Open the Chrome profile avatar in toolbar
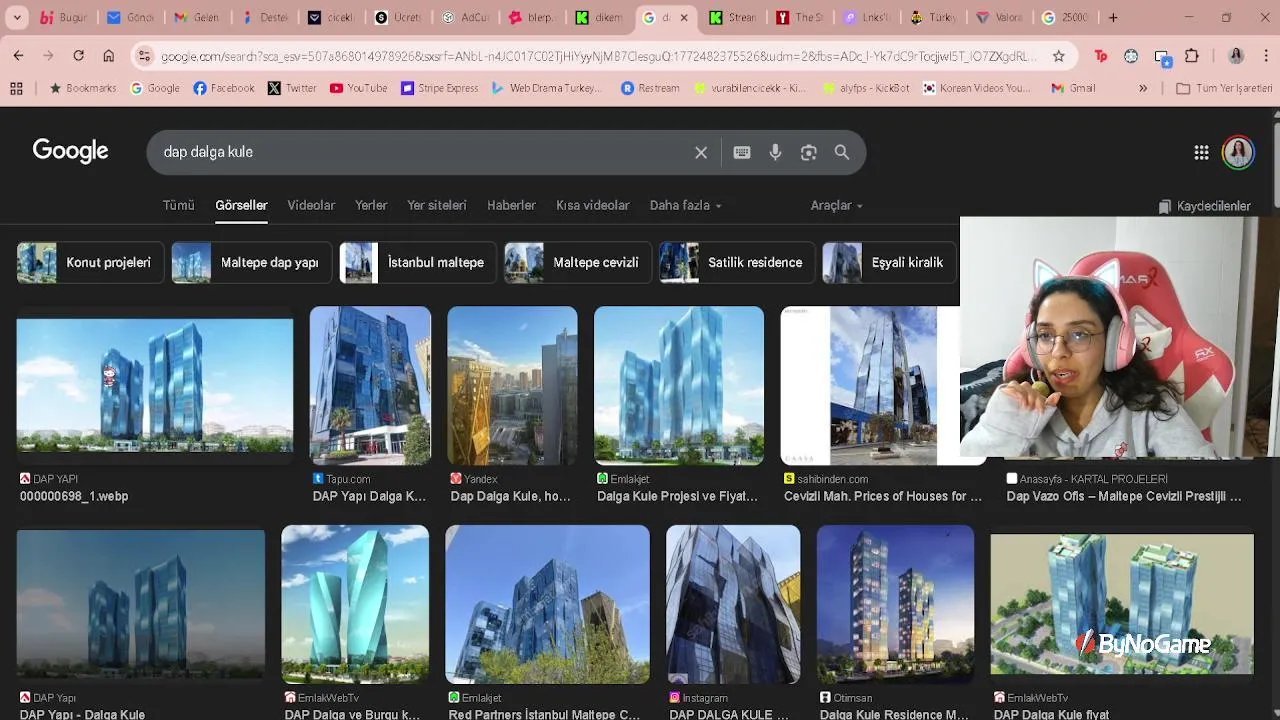The image size is (1280, 720). (x=1236, y=56)
